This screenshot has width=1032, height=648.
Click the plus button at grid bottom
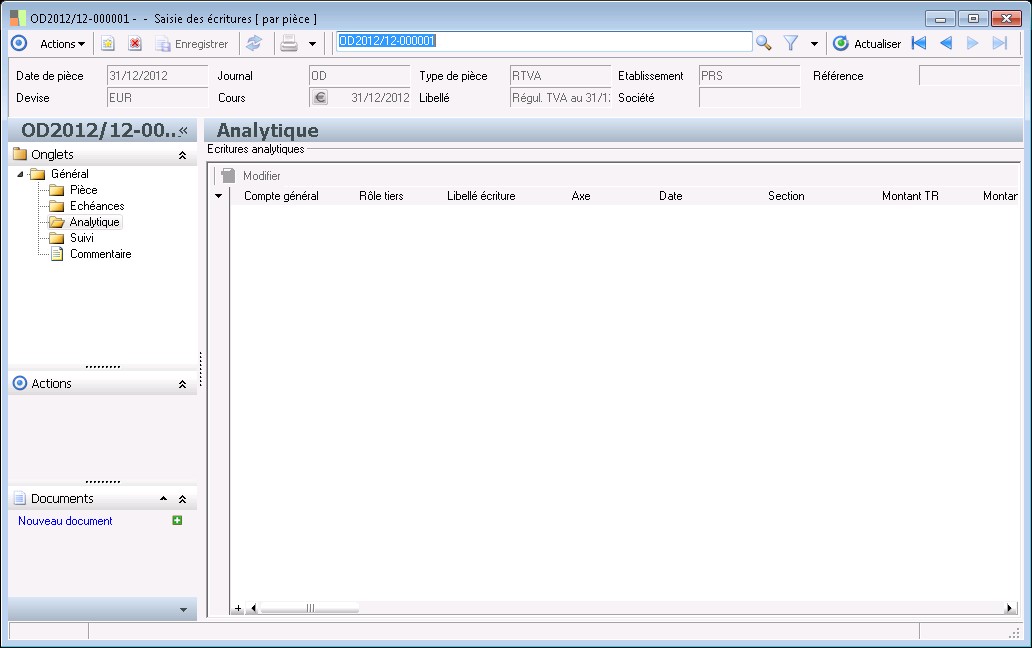pyautogui.click(x=238, y=609)
